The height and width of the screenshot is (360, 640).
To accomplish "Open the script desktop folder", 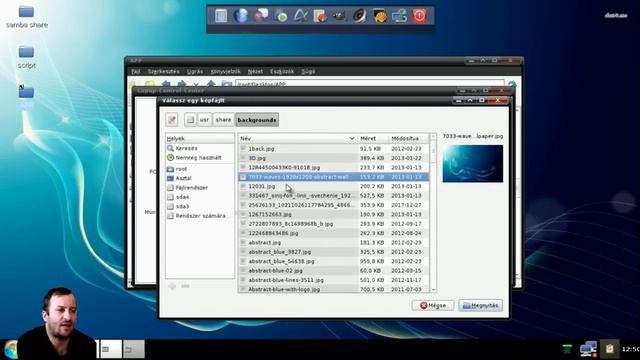I will [x=26, y=57].
